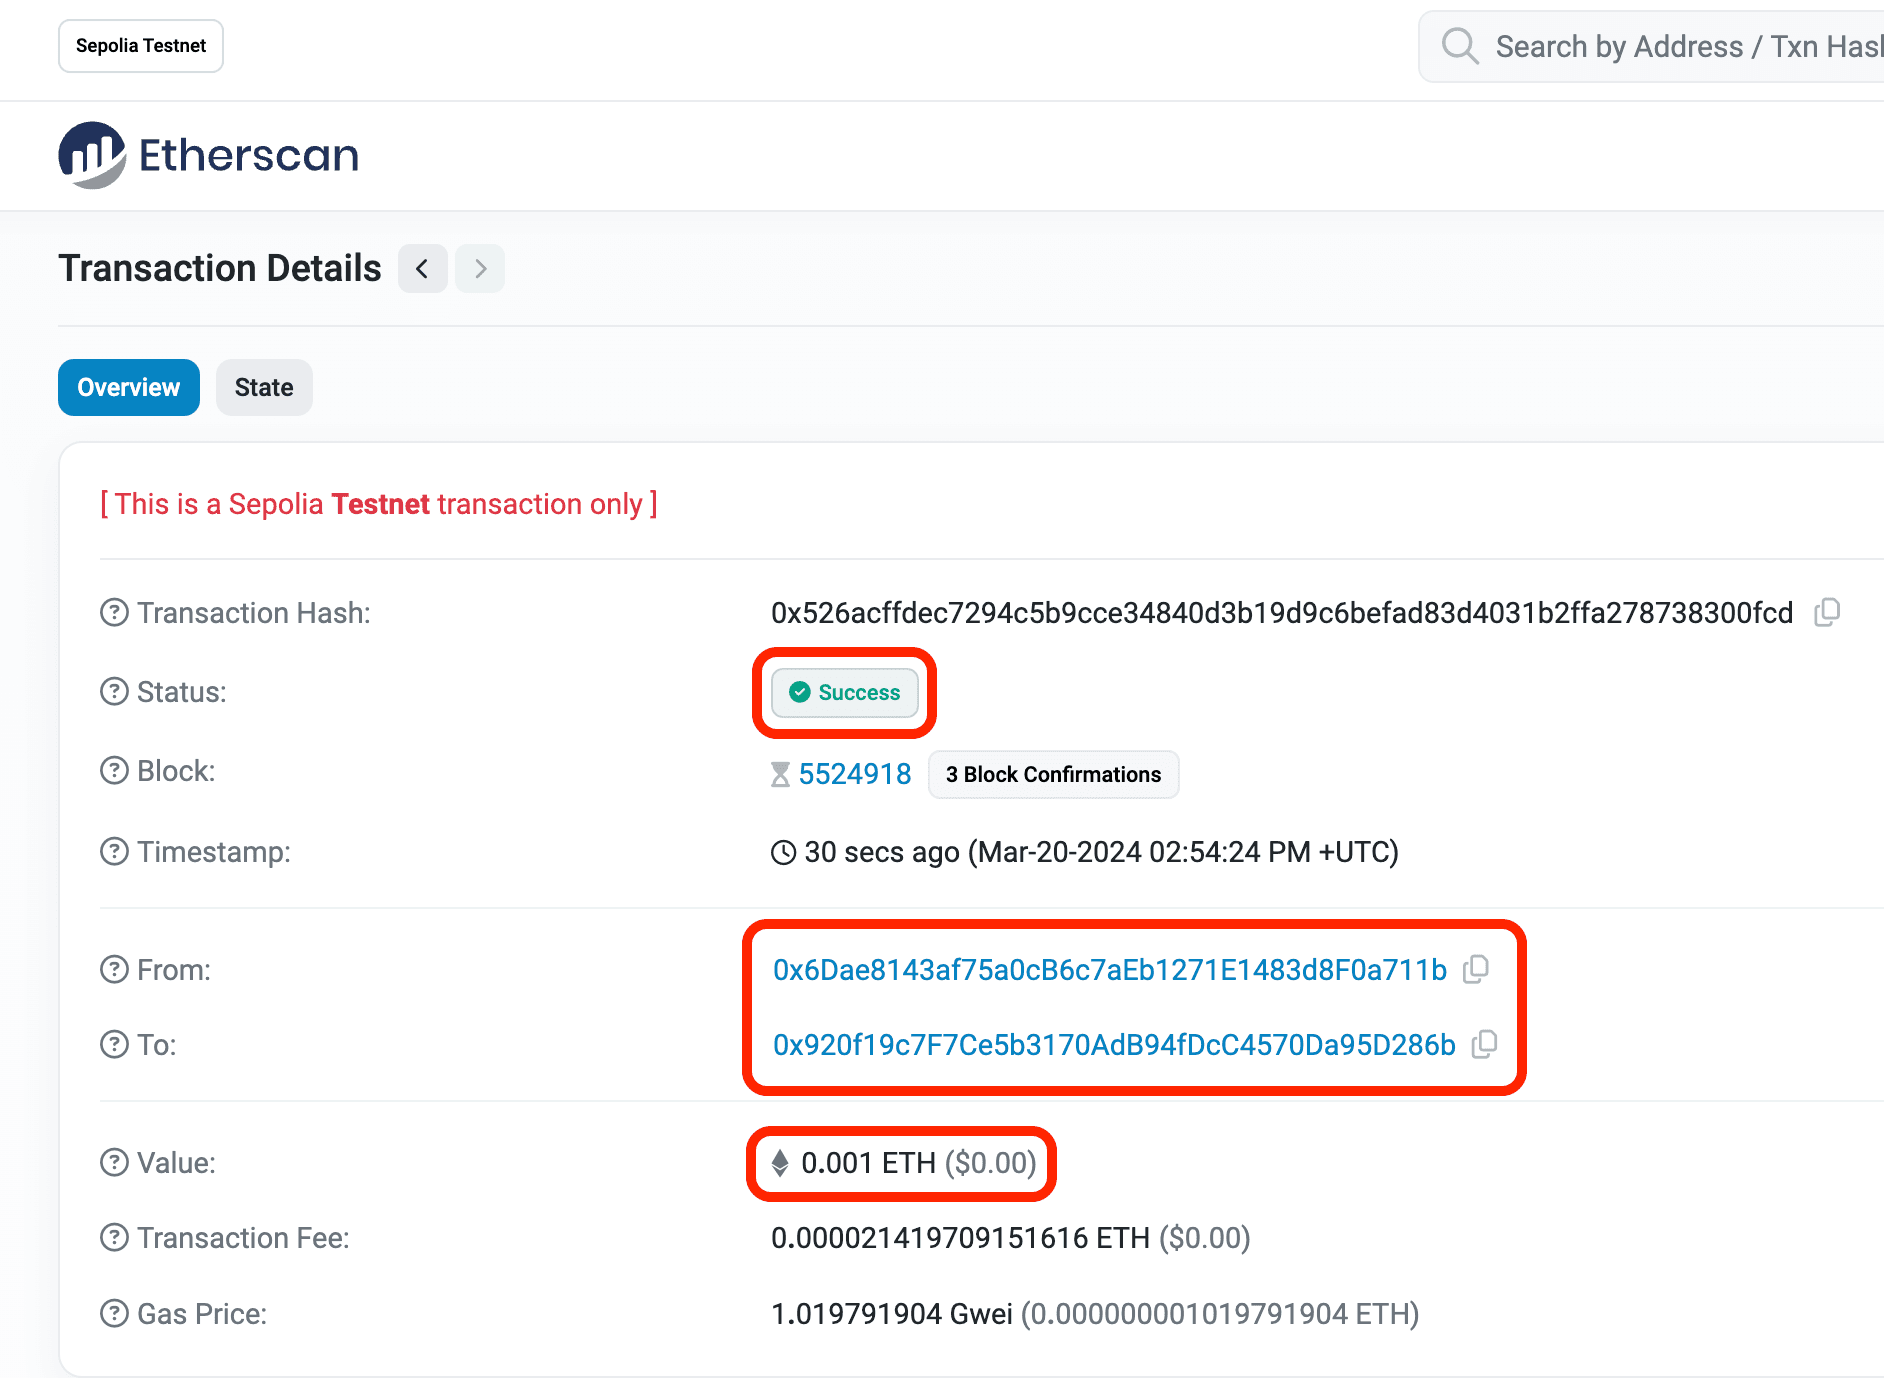Screen dimensions: 1884x1378
Task: Click the search magnifier icon
Action: tap(1459, 45)
